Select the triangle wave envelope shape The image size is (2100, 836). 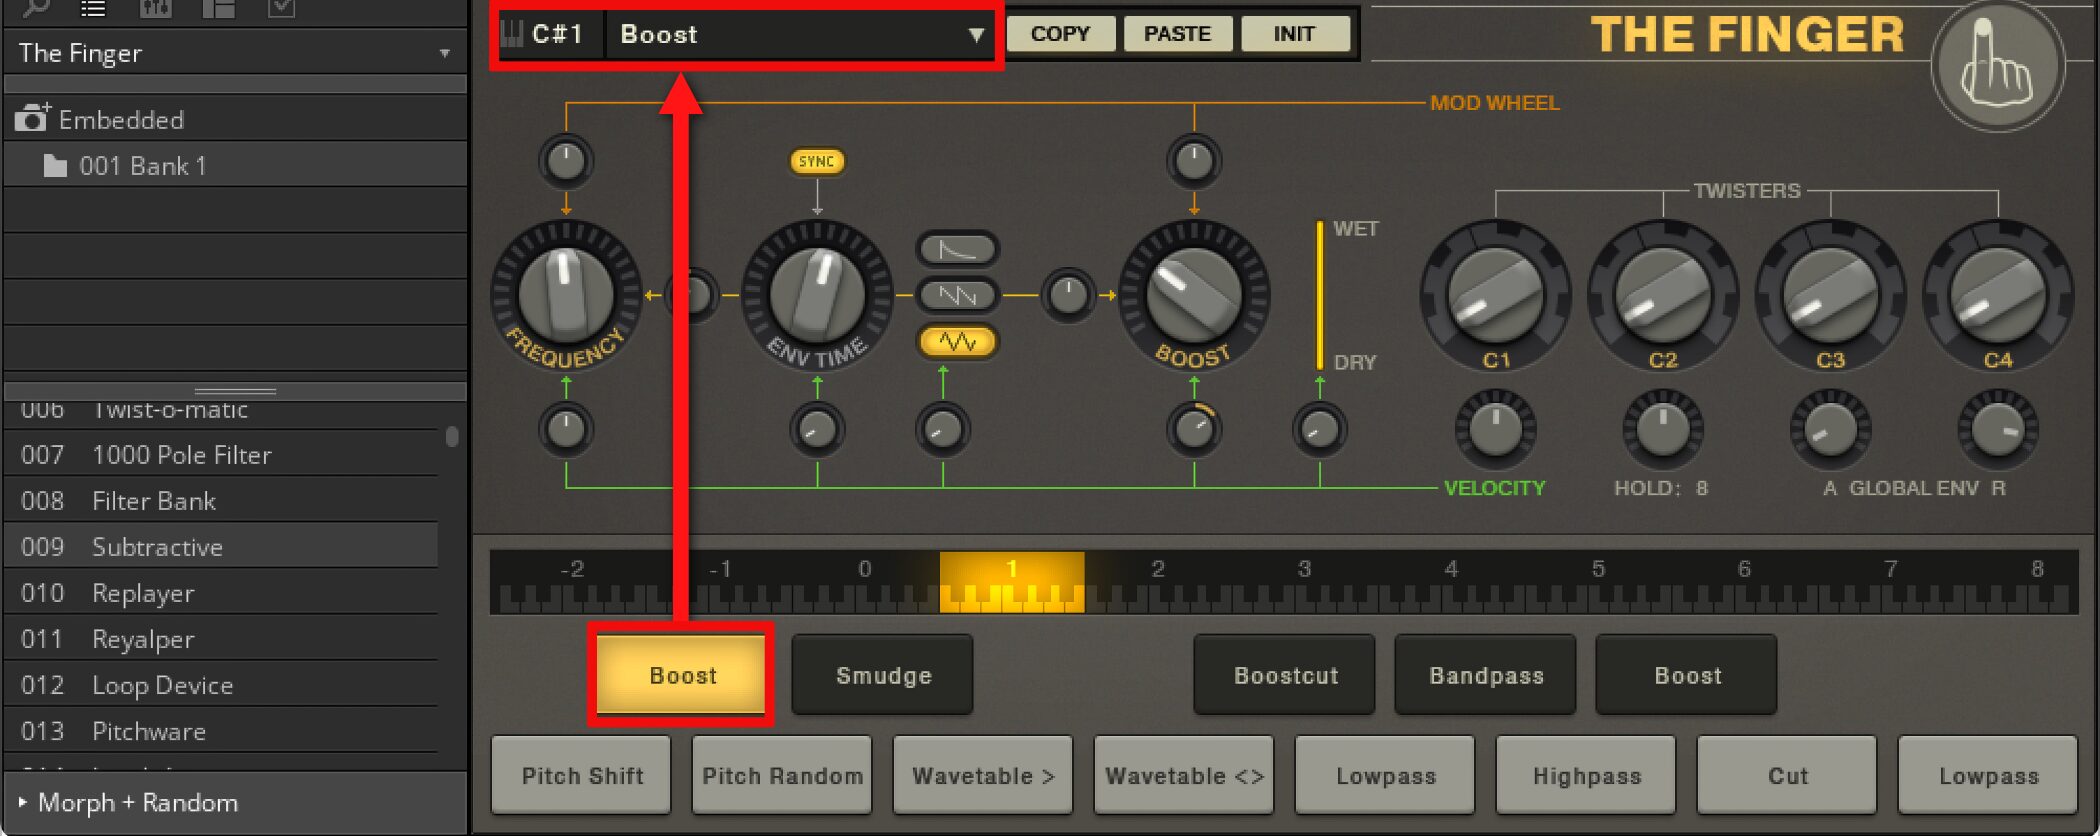pyautogui.click(x=957, y=341)
